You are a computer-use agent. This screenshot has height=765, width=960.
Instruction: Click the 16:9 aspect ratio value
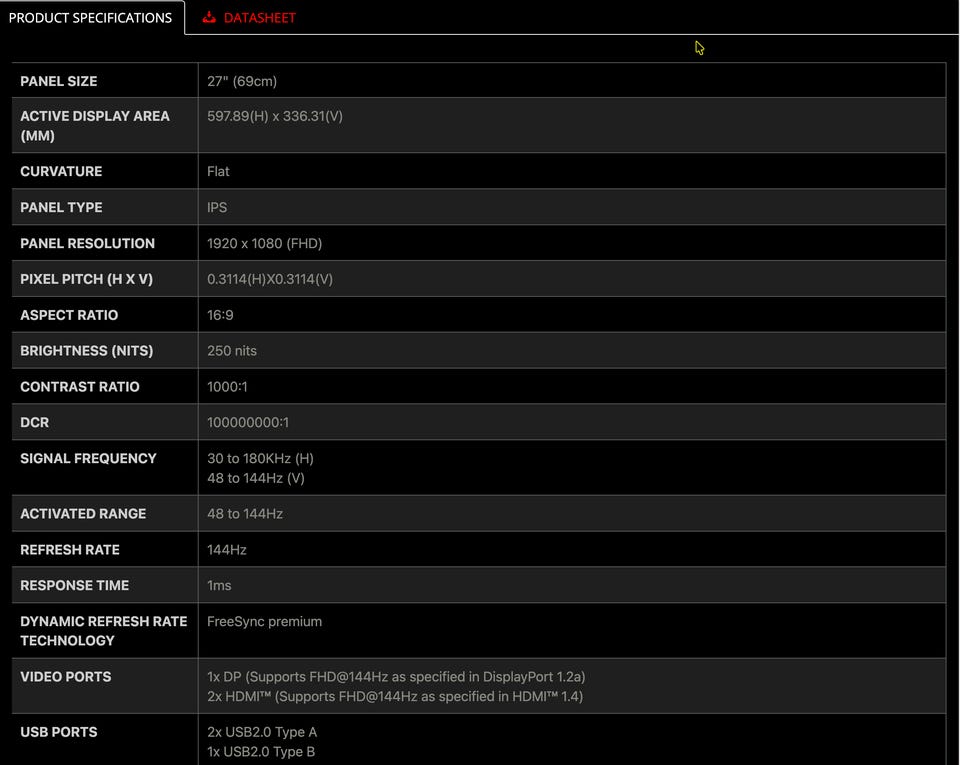pyautogui.click(x=220, y=315)
